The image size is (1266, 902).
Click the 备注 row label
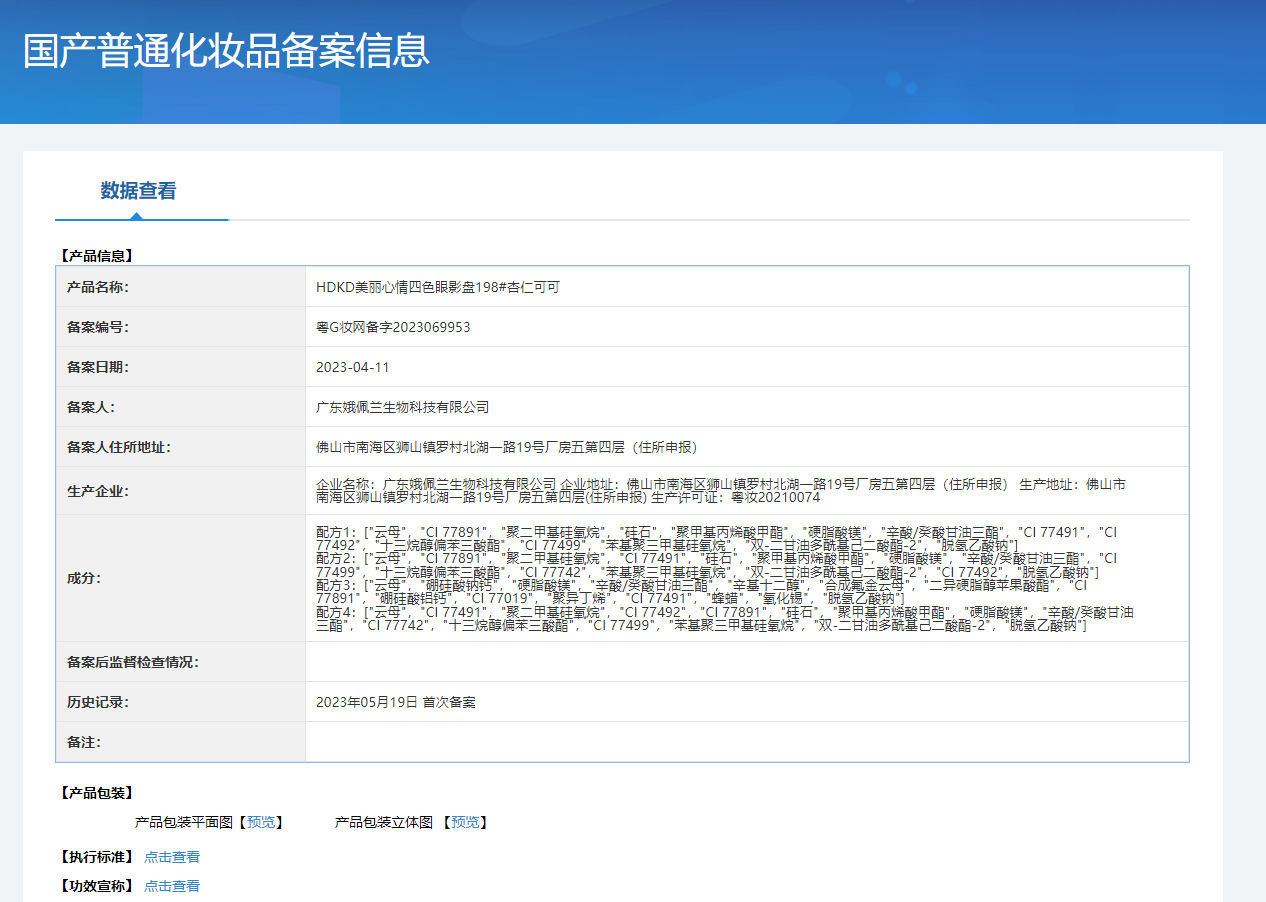[x=84, y=742]
